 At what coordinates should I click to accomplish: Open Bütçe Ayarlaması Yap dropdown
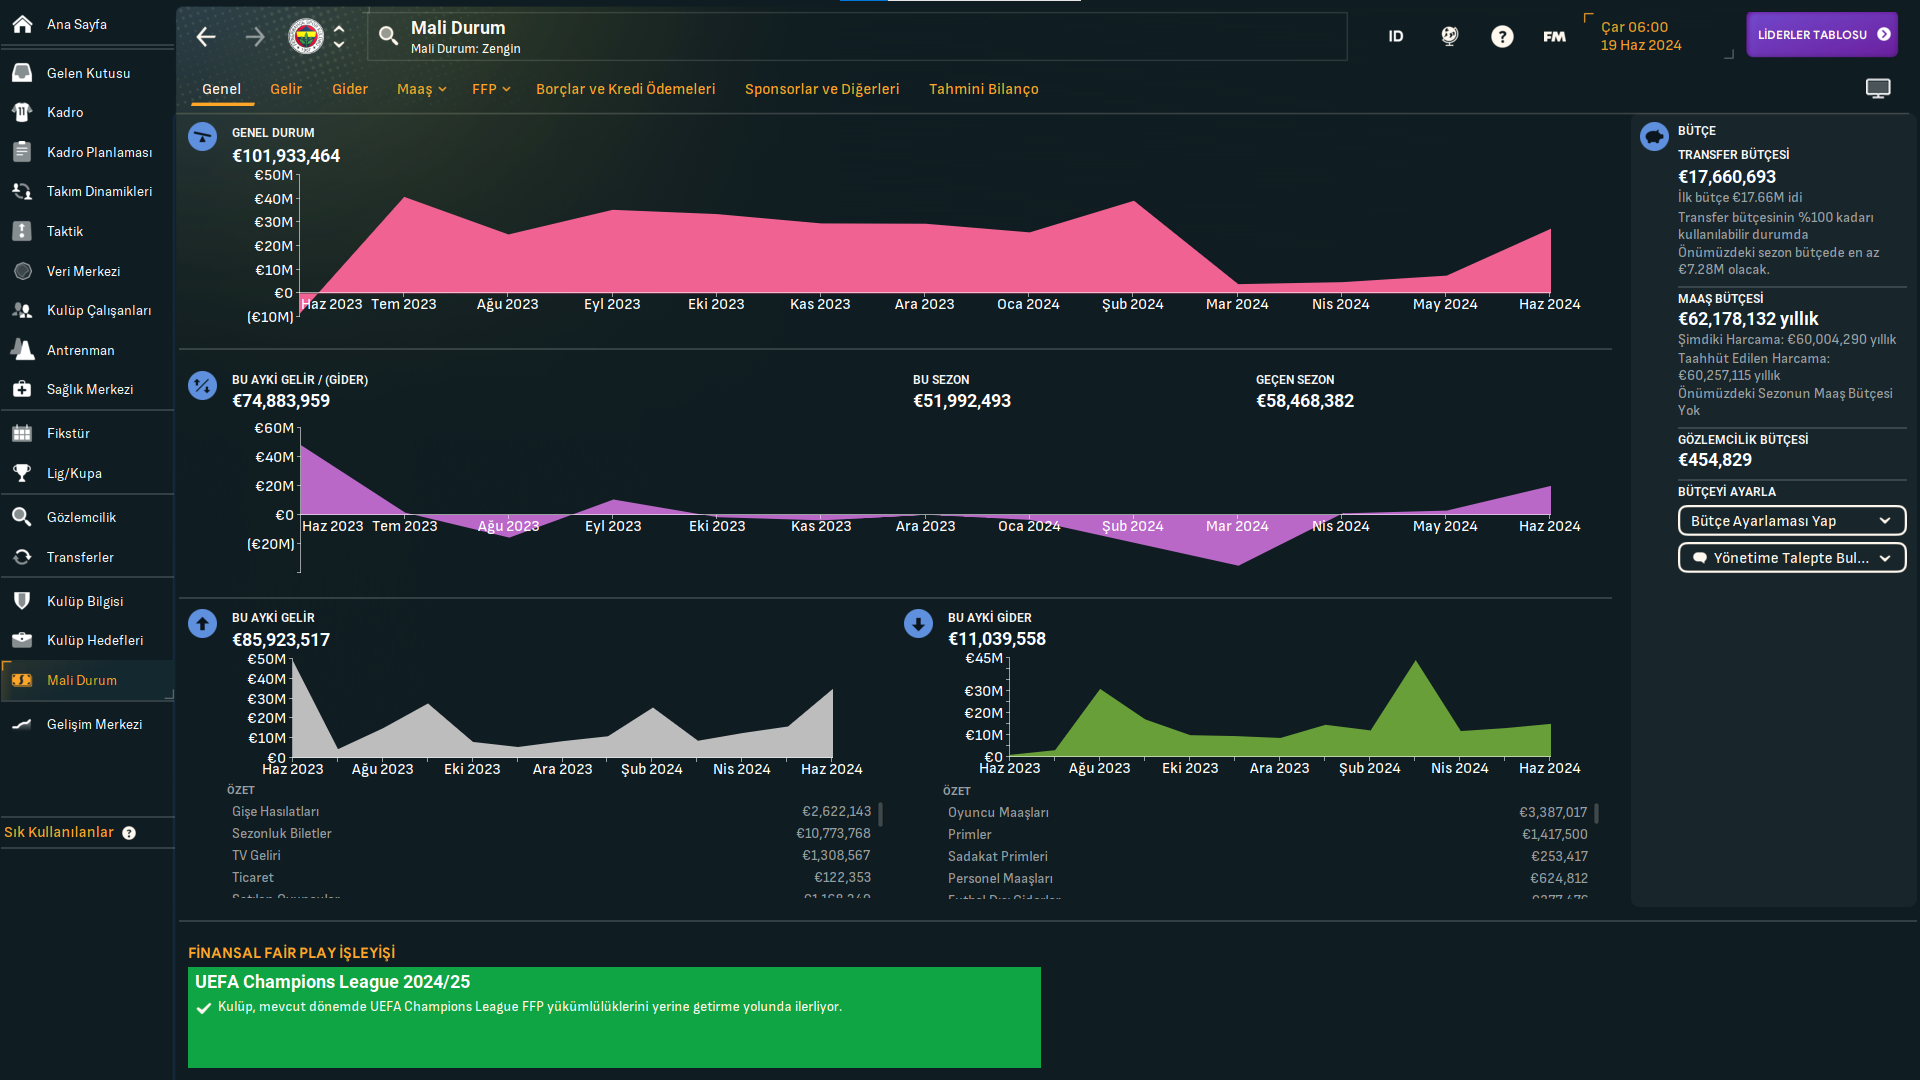point(1791,521)
